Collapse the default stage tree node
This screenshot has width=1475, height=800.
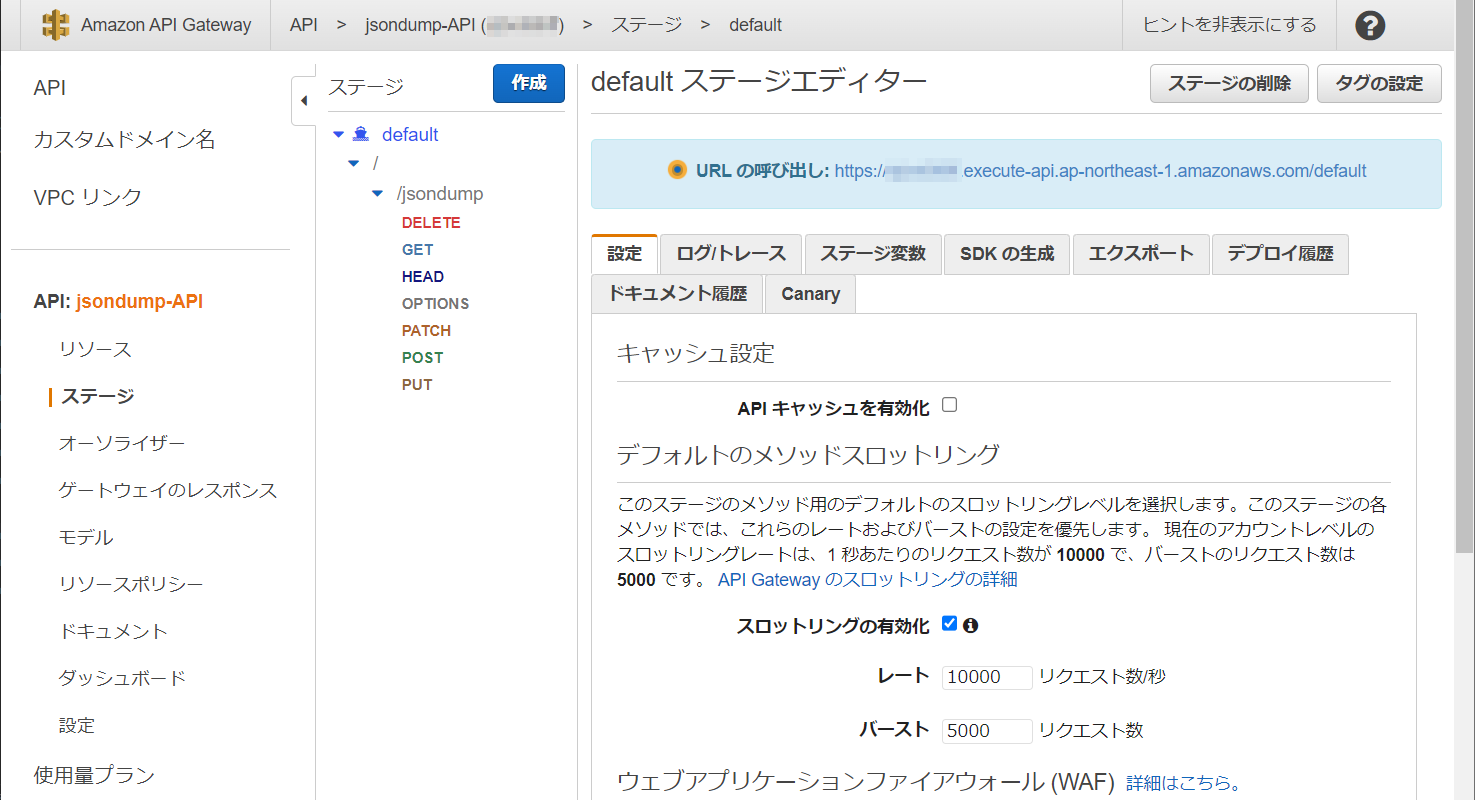tap(338, 135)
